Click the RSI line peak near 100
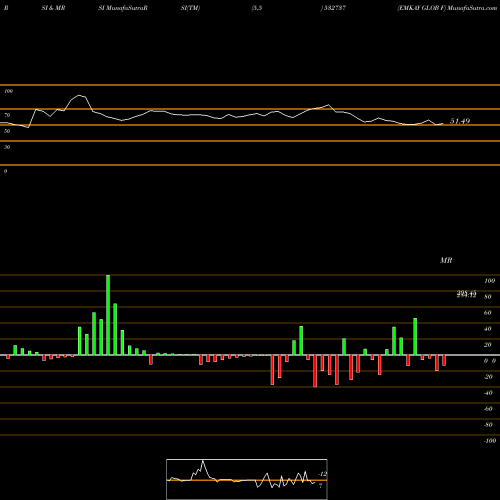The image size is (500, 500). point(79,96)
